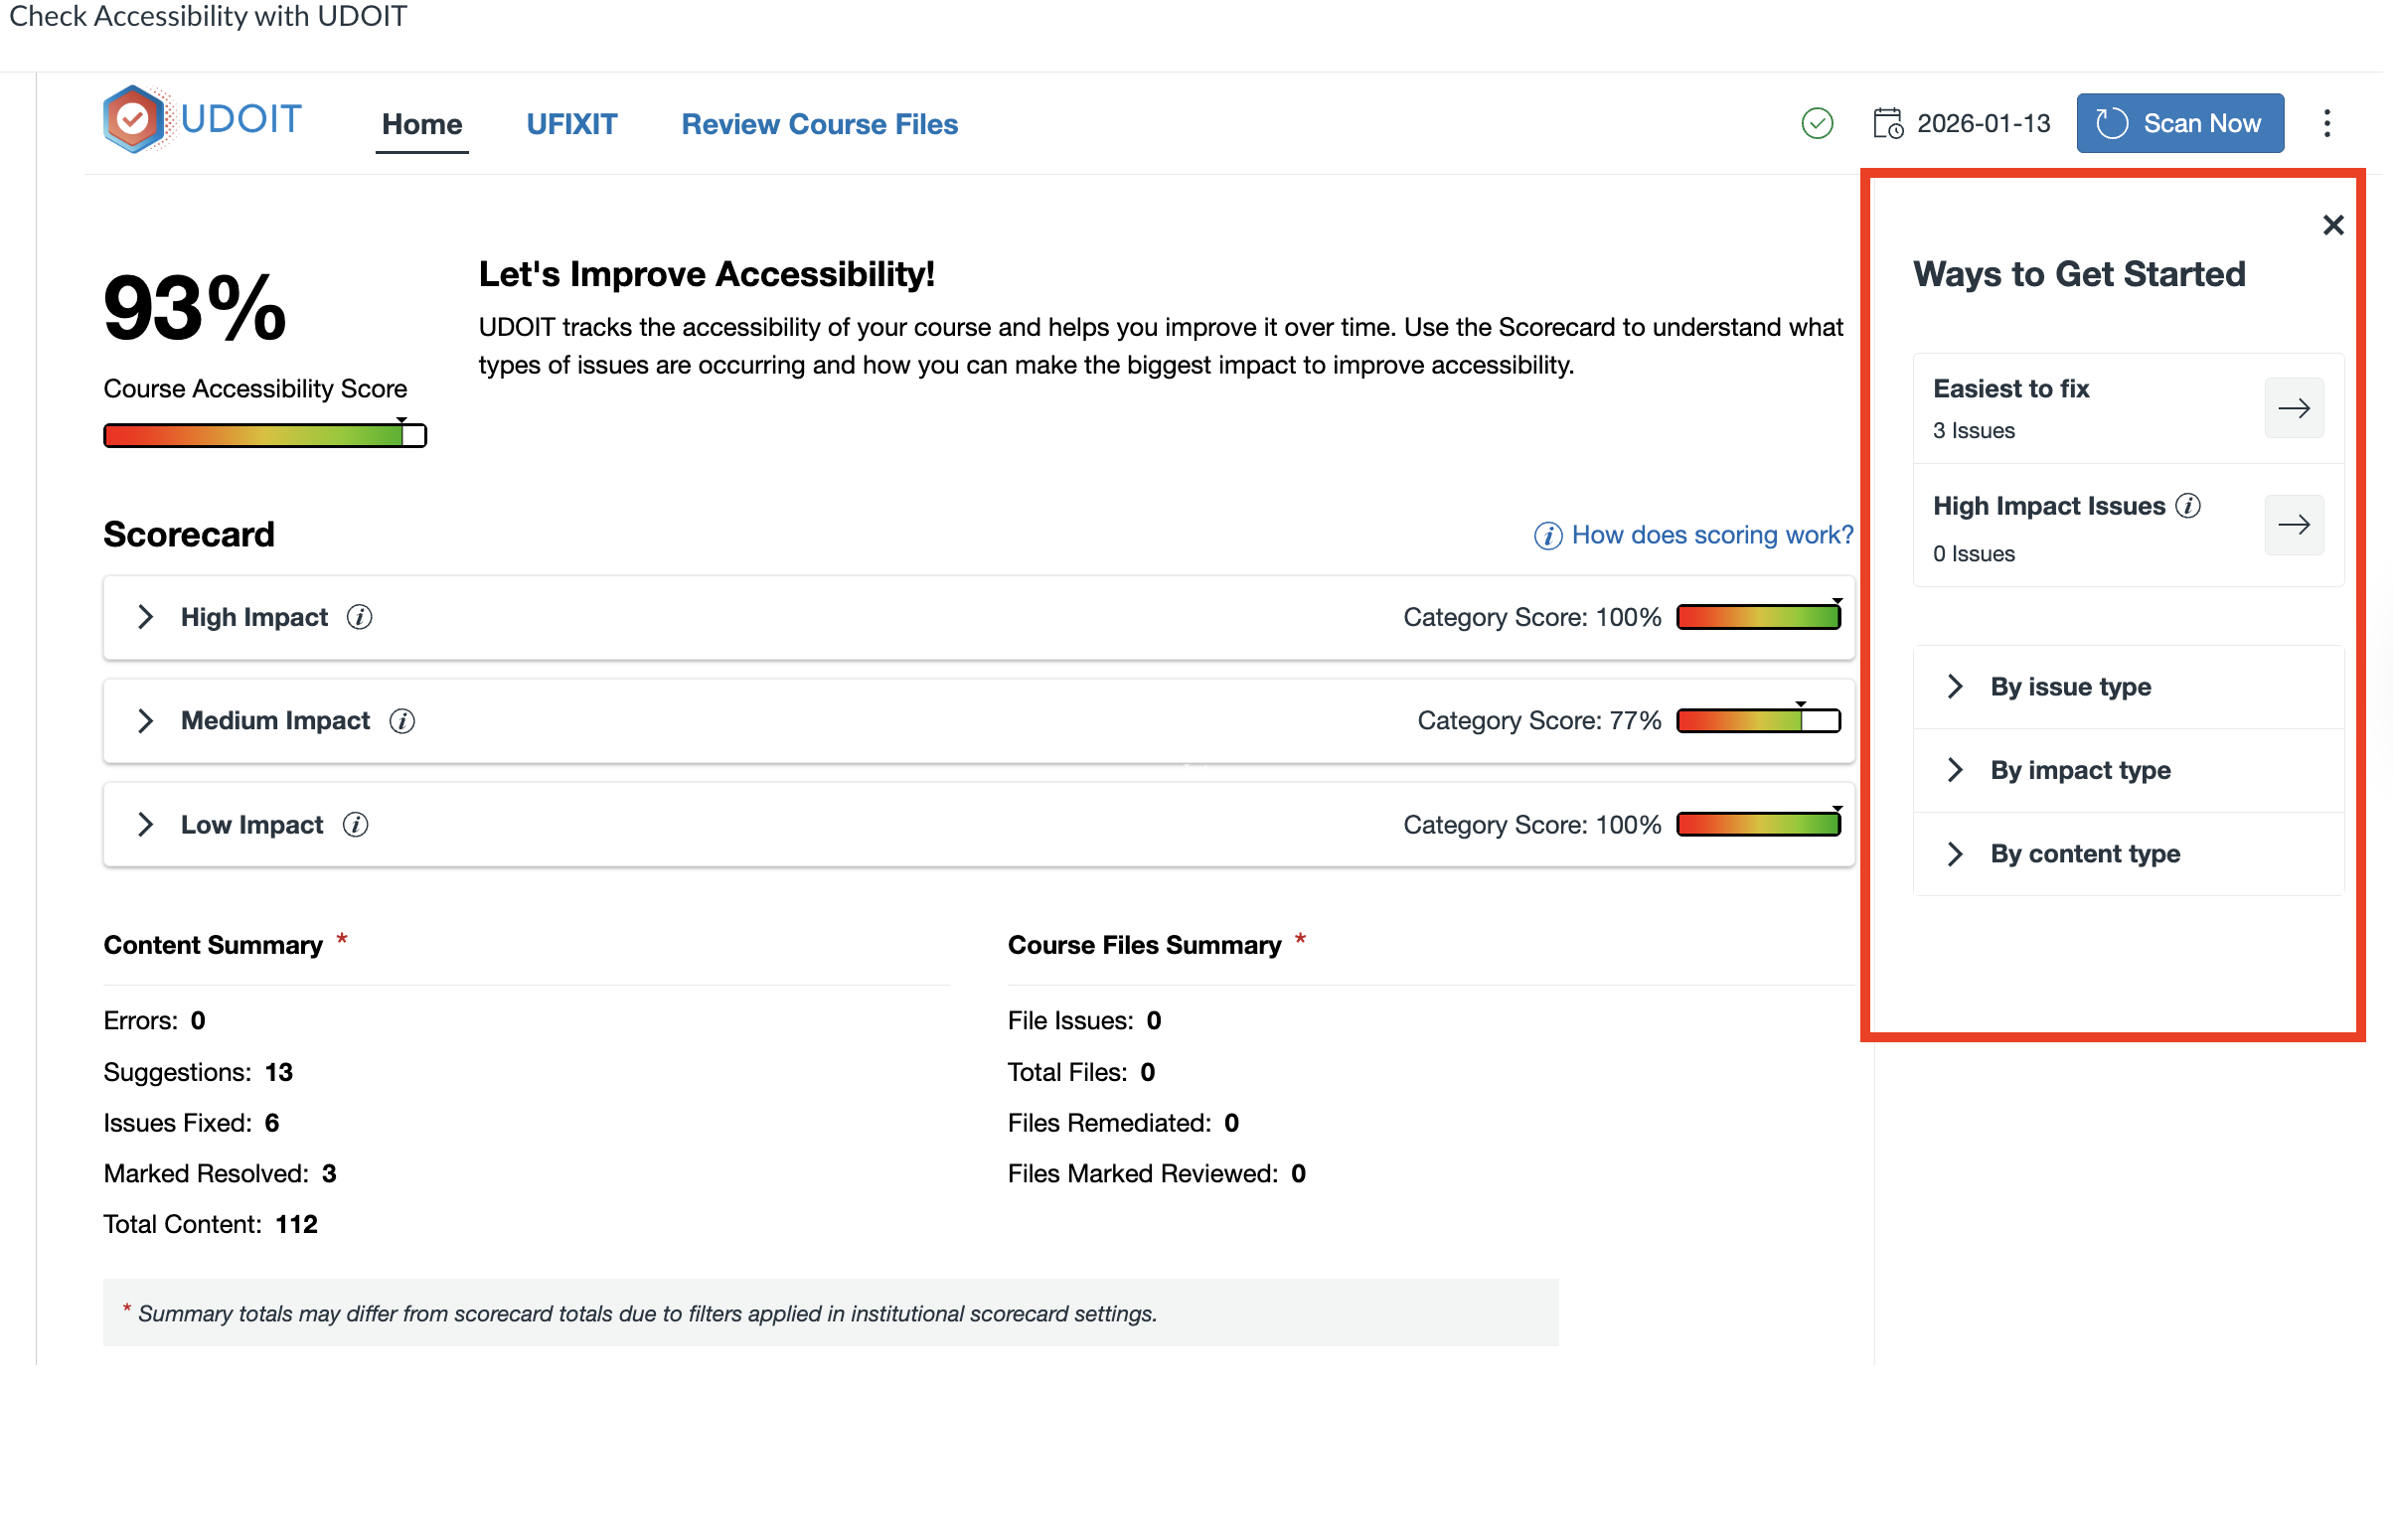Click Check Accessibility with UDOIT page title
The width and height of the screenshot is (2393, 1540).
pos(207,16)
